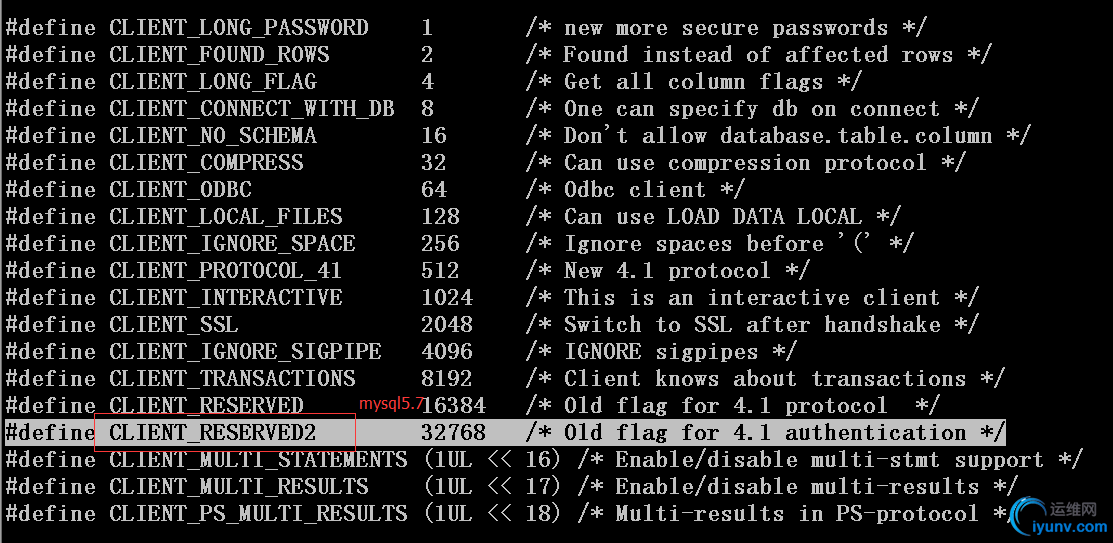Click the value 8192 for CLIENT_TRANSACTIONS
Image resolution: width=1113 pixels, height=543 pixels.
[x=447, y=379]
